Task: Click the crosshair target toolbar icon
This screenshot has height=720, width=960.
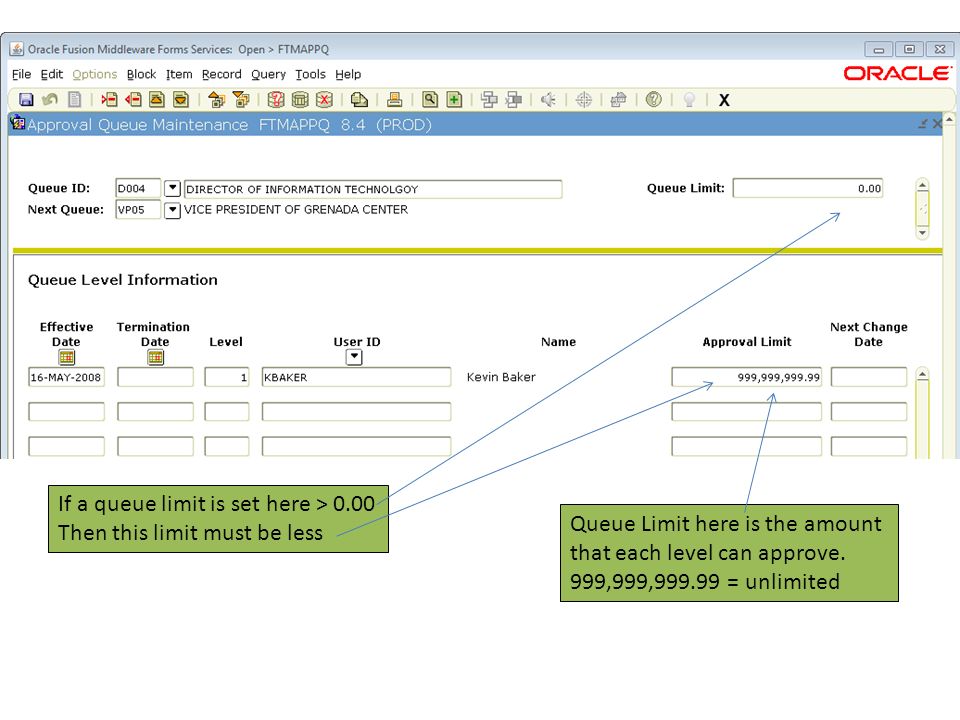Action: (x=584, y=99)
